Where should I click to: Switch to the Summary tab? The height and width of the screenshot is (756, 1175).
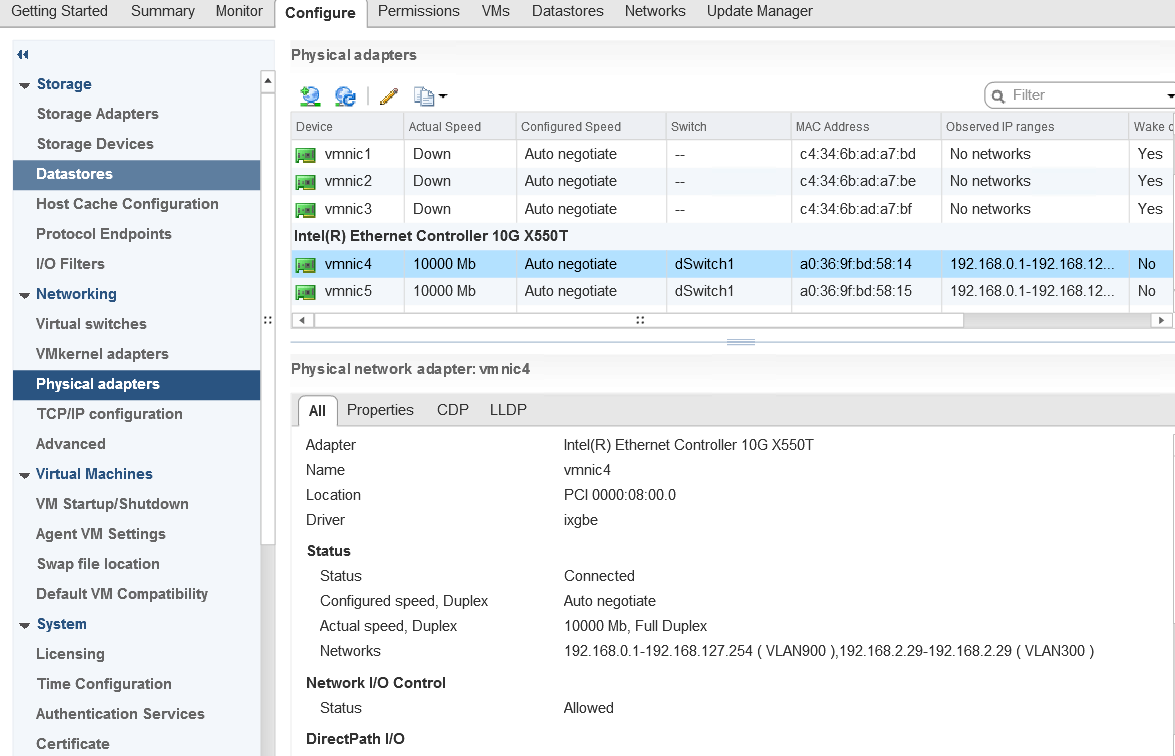click(x=163, y=11)
